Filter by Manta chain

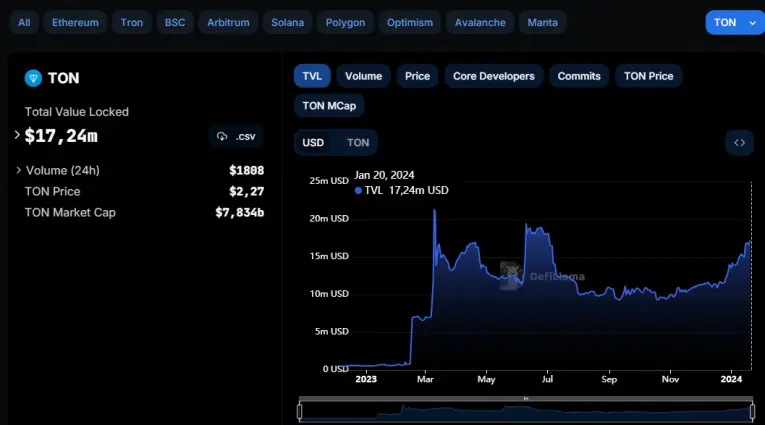(542, 22)
